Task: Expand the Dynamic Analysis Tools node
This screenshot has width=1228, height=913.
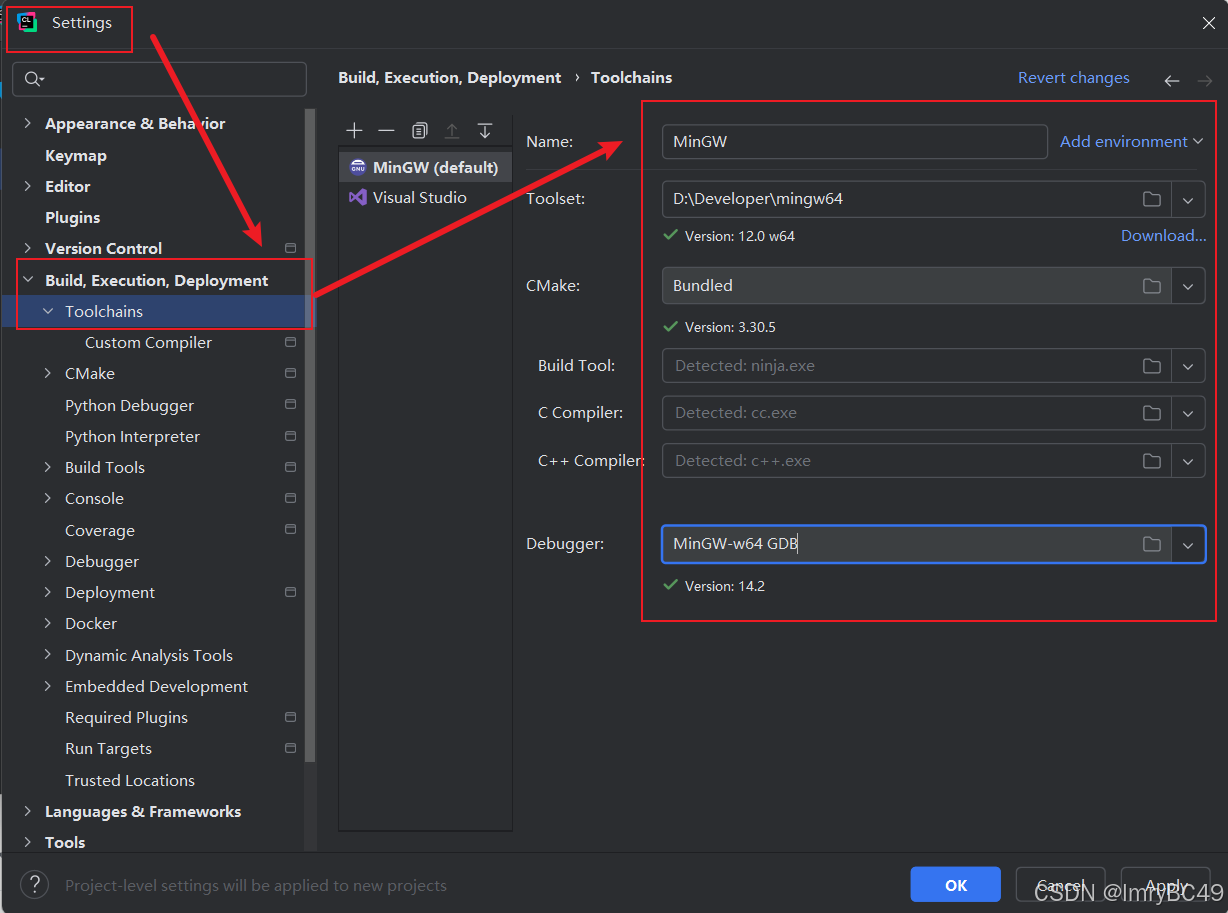Action: [48, 655]
